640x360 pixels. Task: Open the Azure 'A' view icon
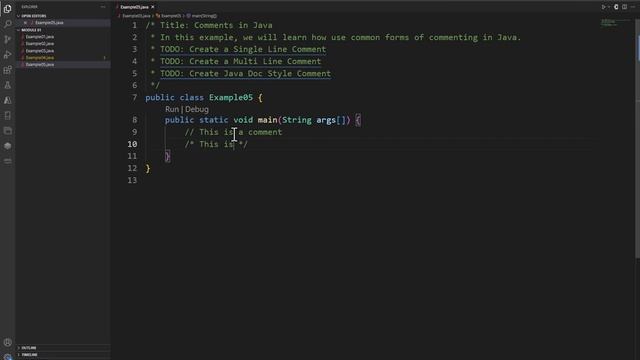[7, 100]
